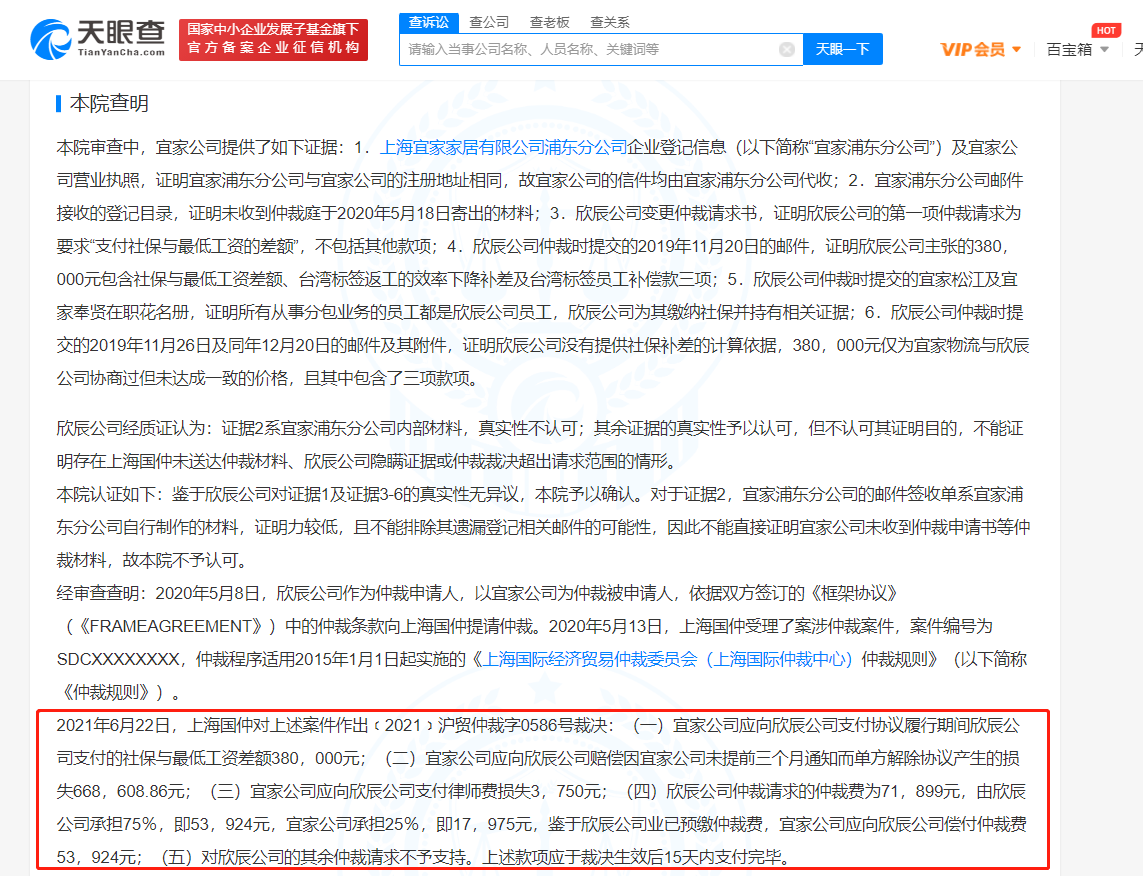Open the red government fund credit banner

pos(273,39)
